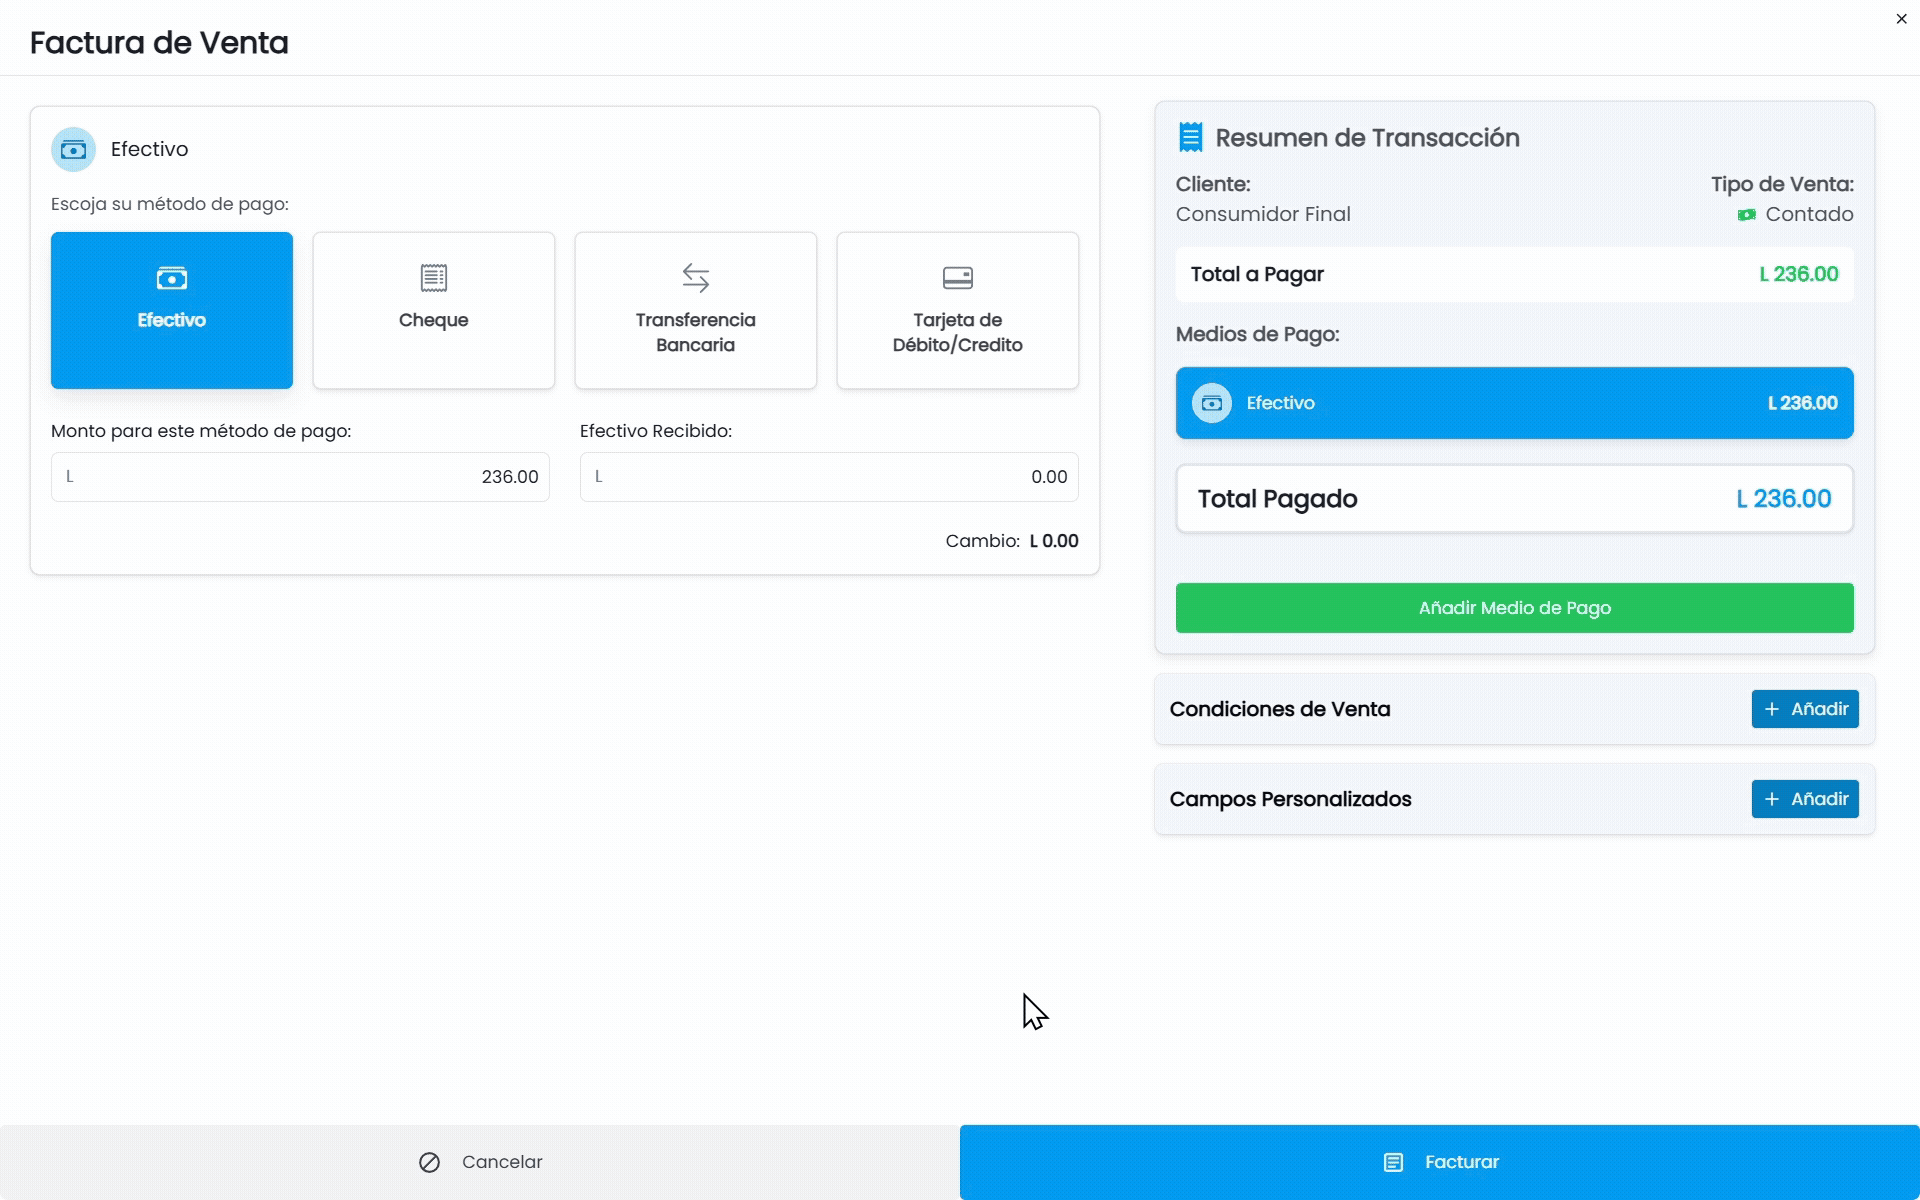Click the Efectivo Recibido amount field
The width and height of the screenshot is (1920, 1200).
(829, 477)
